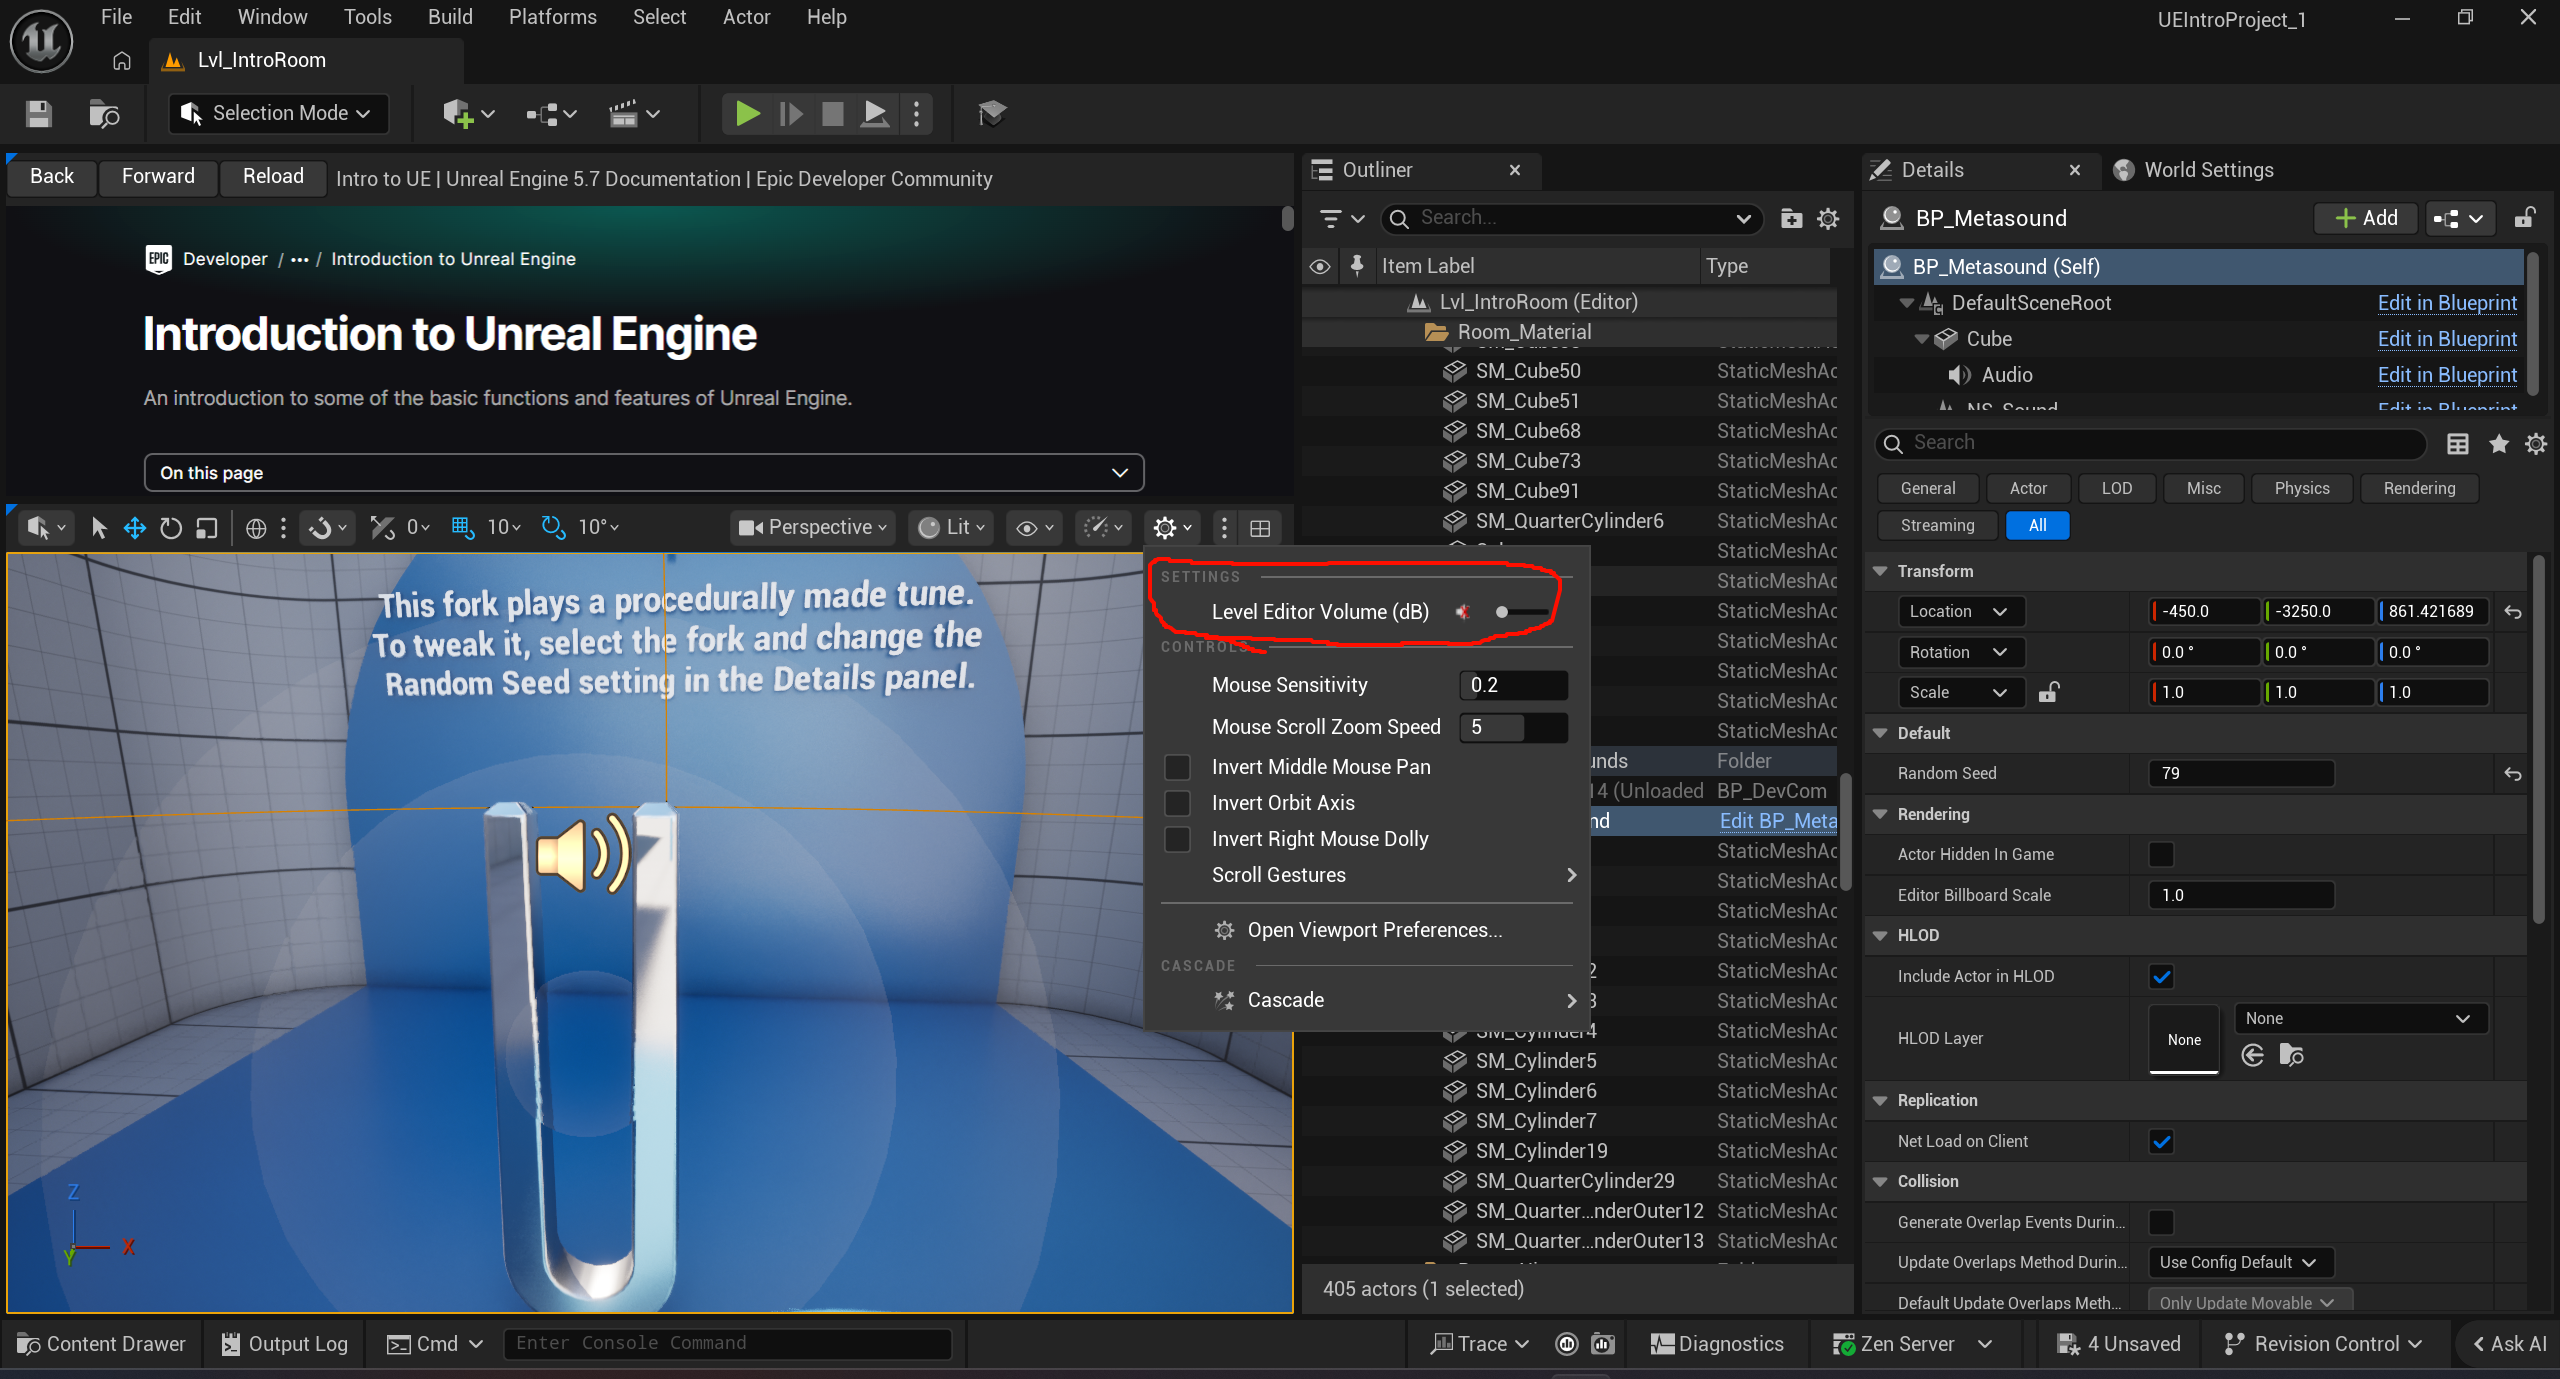The image size is (2560, 1379).
Task: Click the green Play level button
Action: pyautogui.click(x=746, y=113)
